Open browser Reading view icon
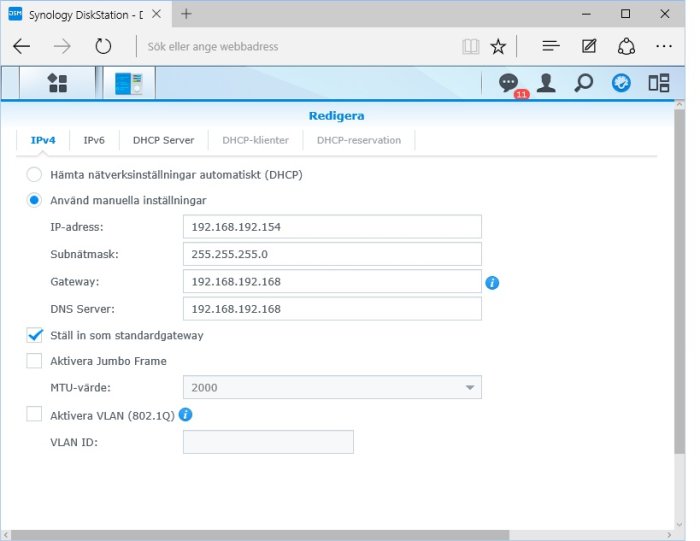 point(471,46)
